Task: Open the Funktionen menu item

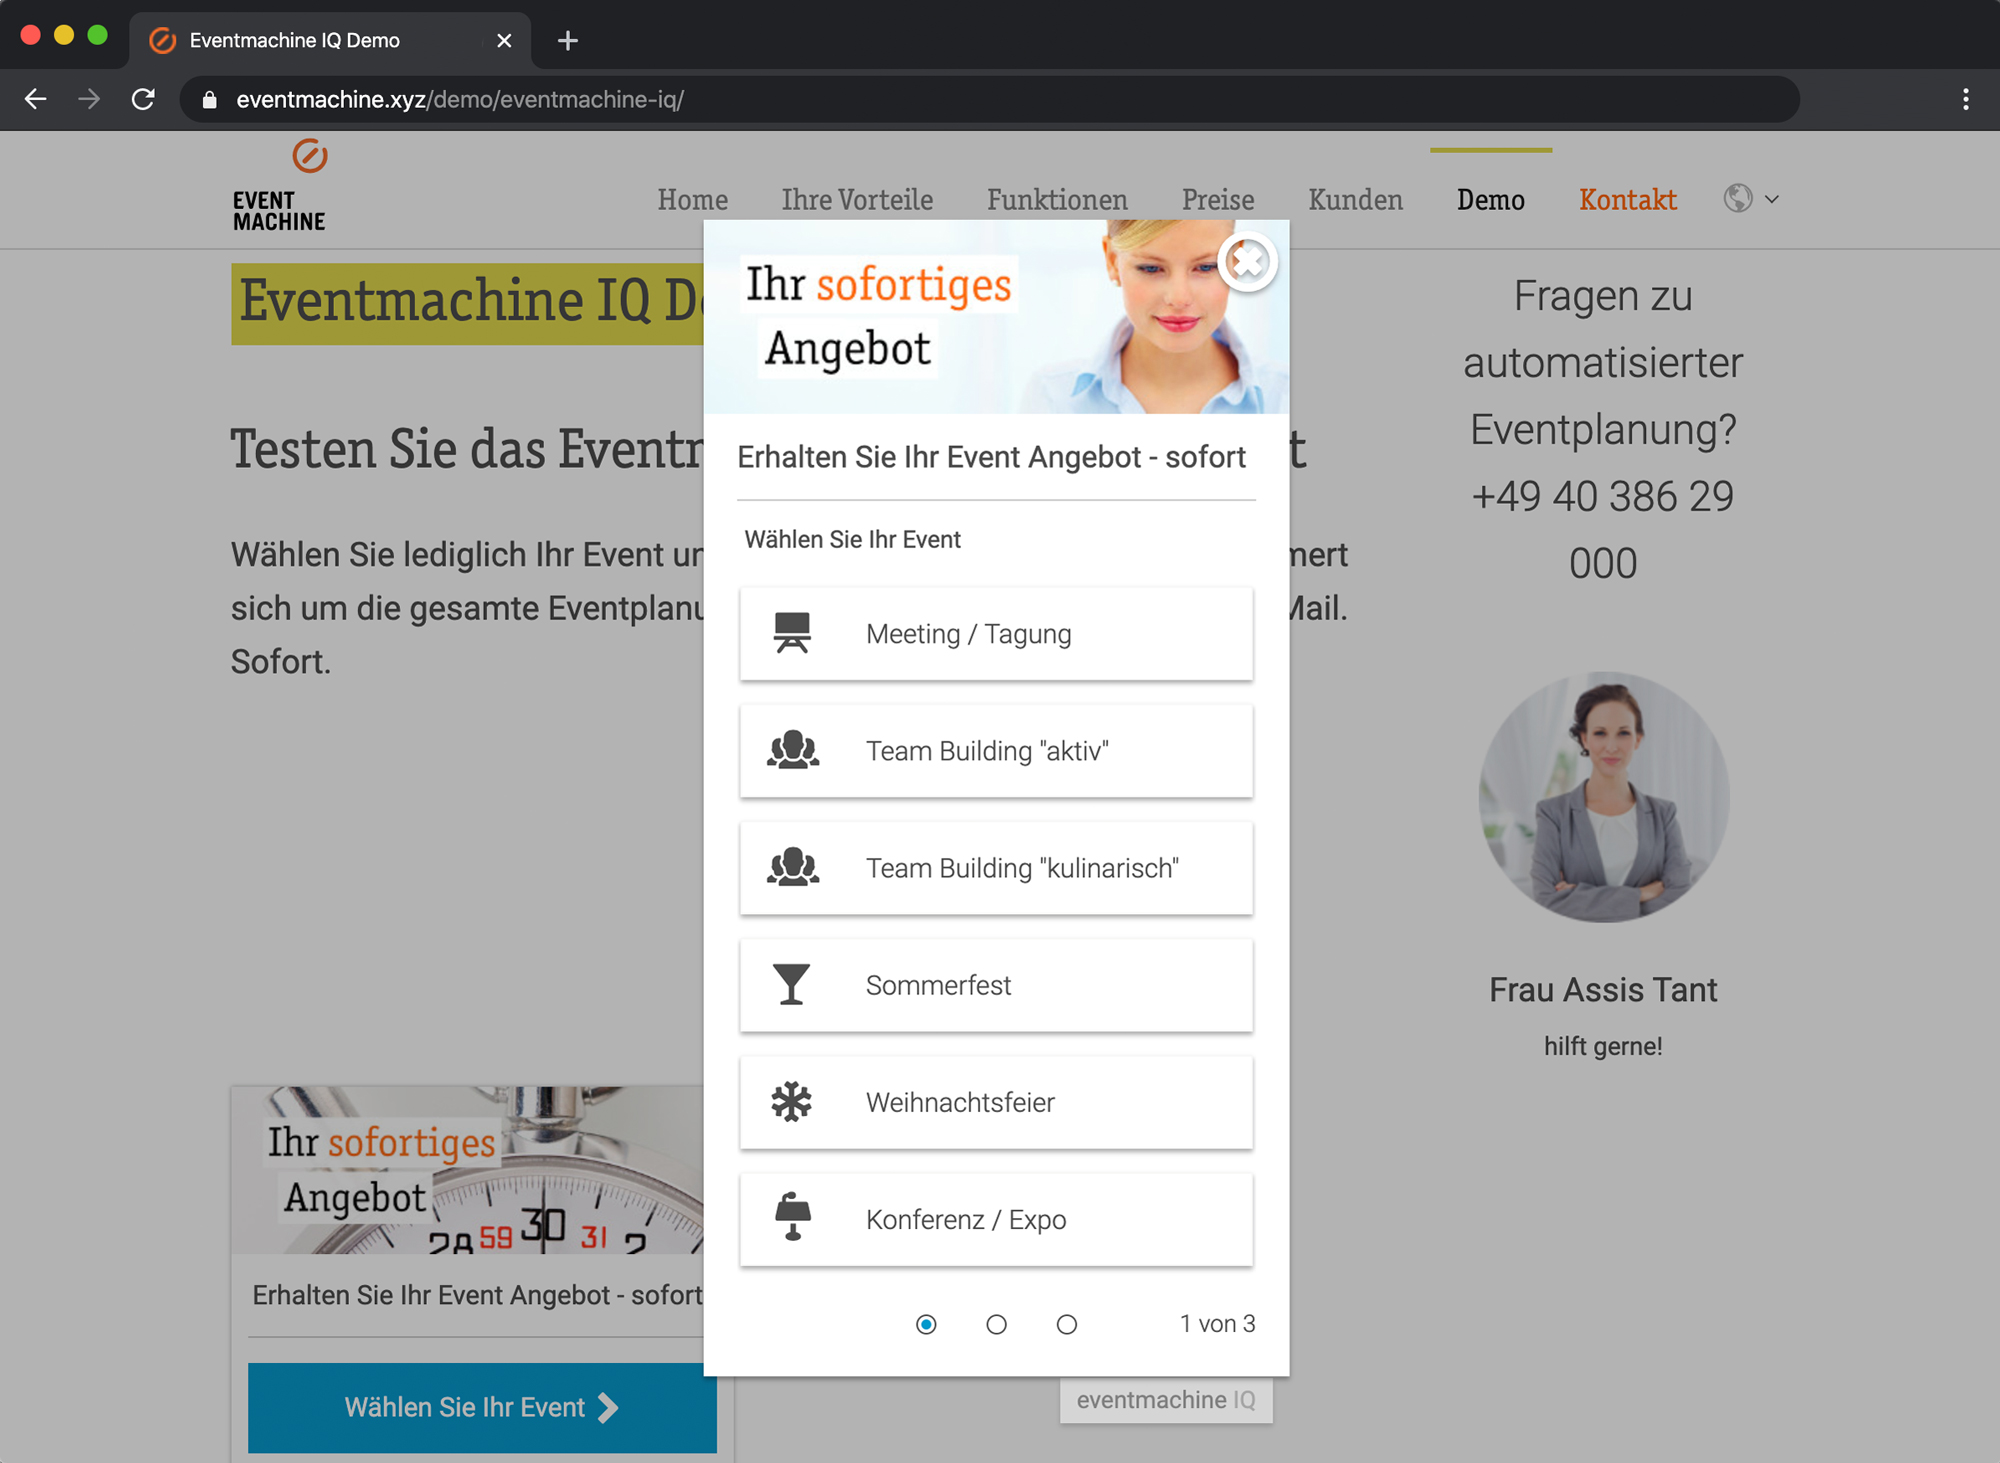Action: coord(1057,200)
